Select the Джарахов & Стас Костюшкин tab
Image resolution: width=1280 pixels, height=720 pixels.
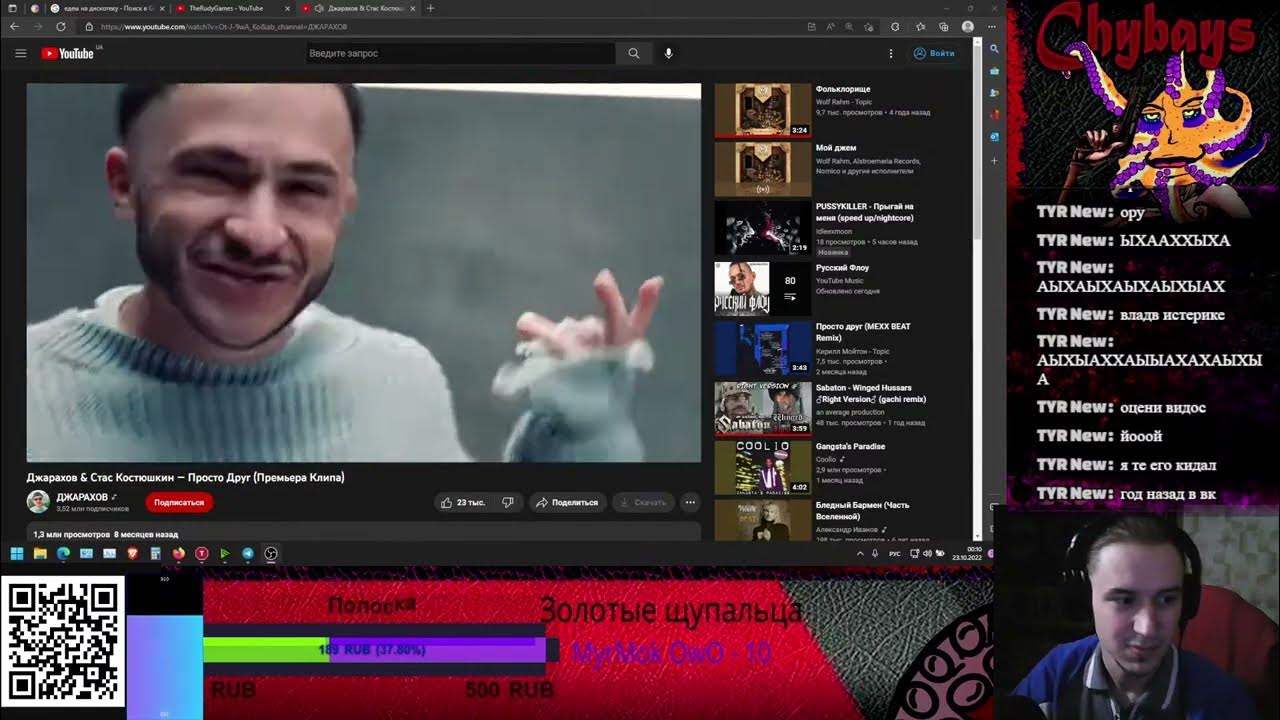click(358, 8)
